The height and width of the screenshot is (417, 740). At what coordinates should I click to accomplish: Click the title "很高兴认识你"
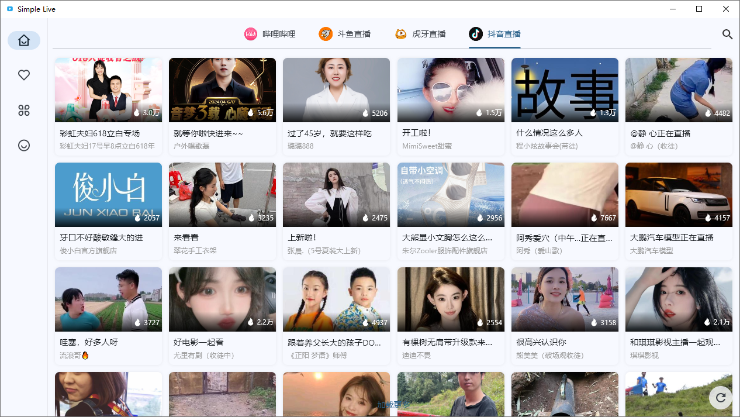541,342
